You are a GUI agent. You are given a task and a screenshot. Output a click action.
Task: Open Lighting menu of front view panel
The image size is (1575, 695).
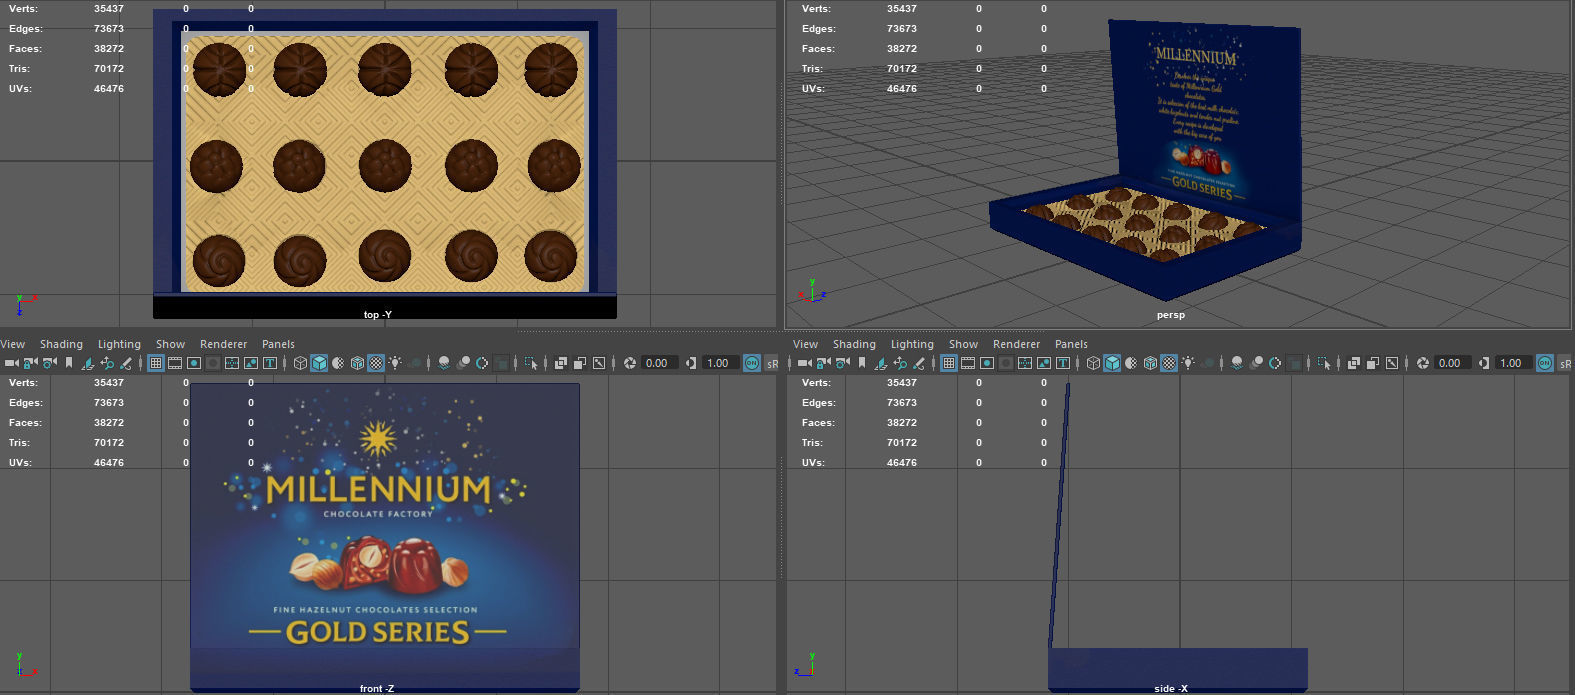tap(119, 344)
